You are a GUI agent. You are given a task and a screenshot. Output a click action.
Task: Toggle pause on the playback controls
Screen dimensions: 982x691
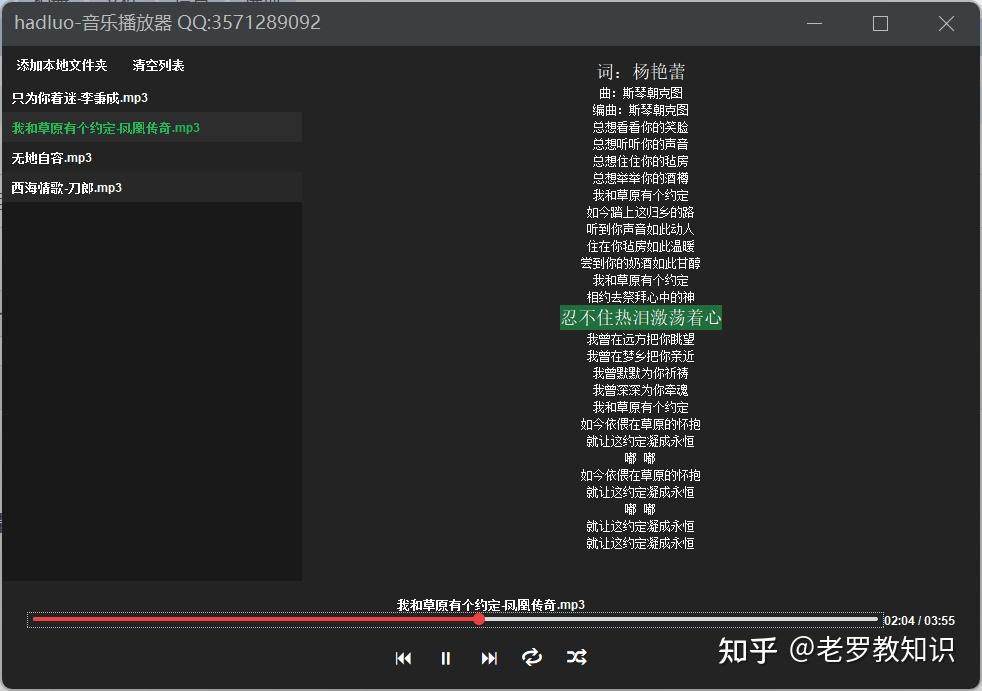(445, 658)
